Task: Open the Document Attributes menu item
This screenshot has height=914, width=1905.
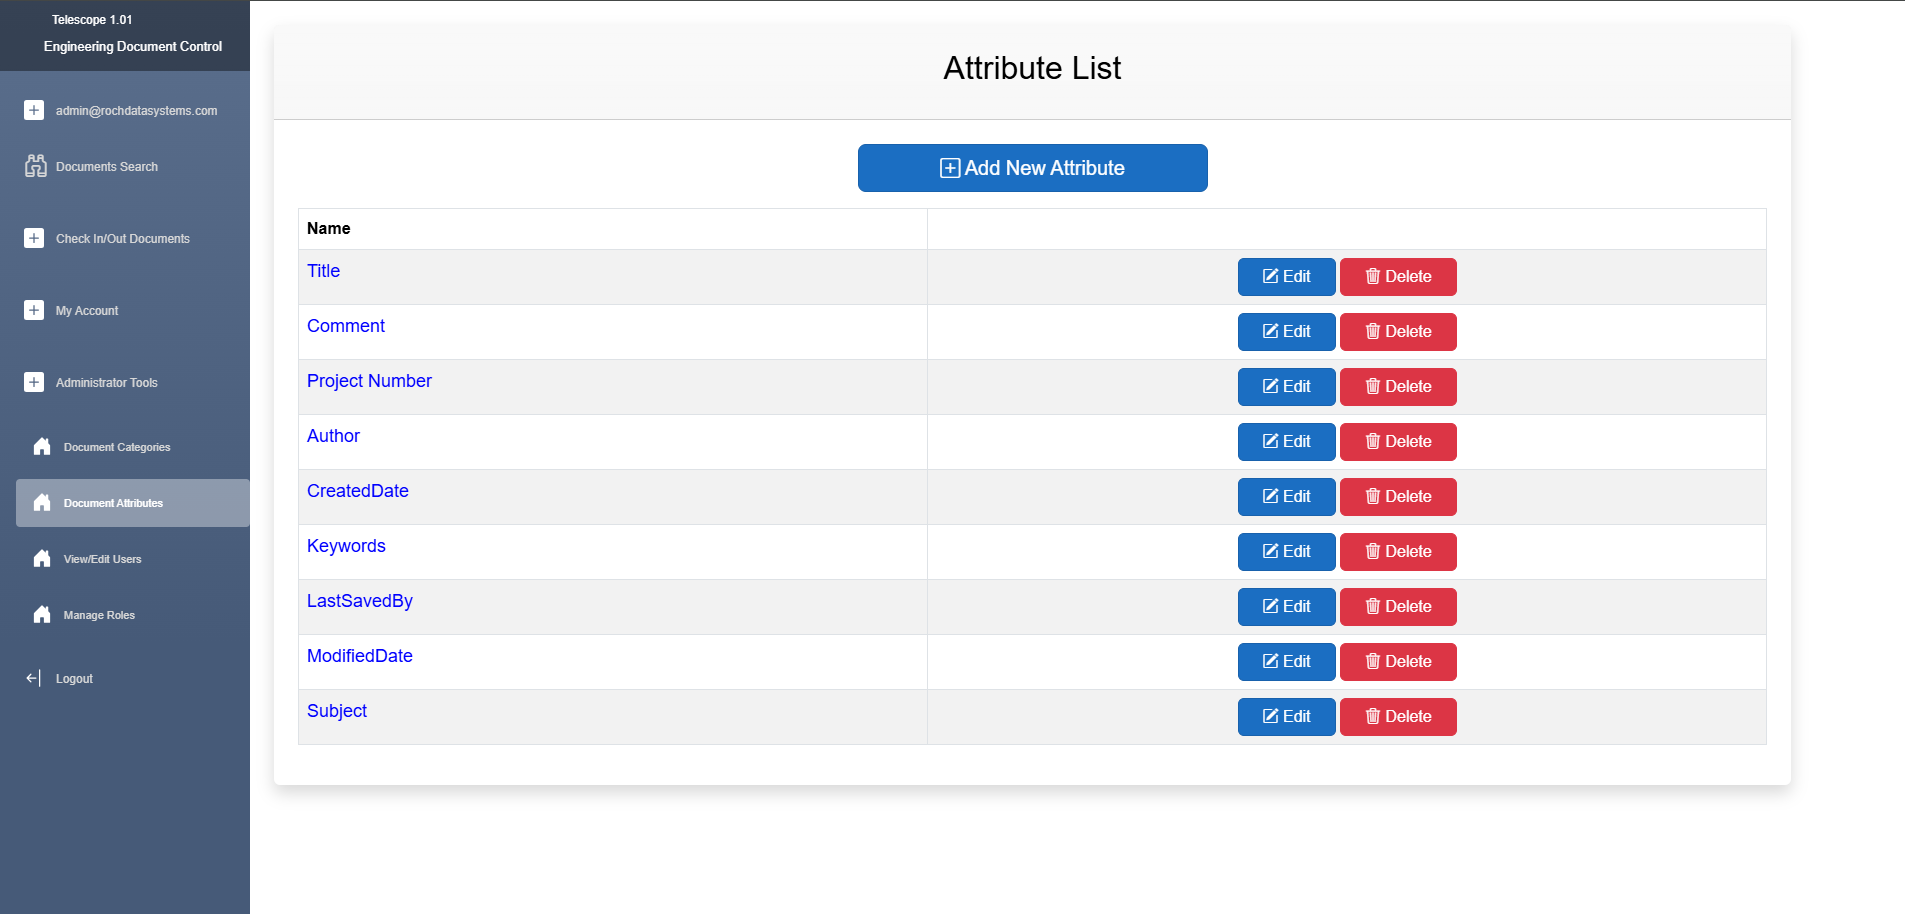Action: (113, 503)
